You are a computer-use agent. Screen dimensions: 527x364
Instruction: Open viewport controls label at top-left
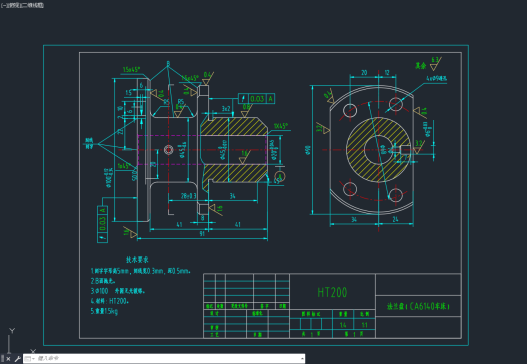(22, 5)
